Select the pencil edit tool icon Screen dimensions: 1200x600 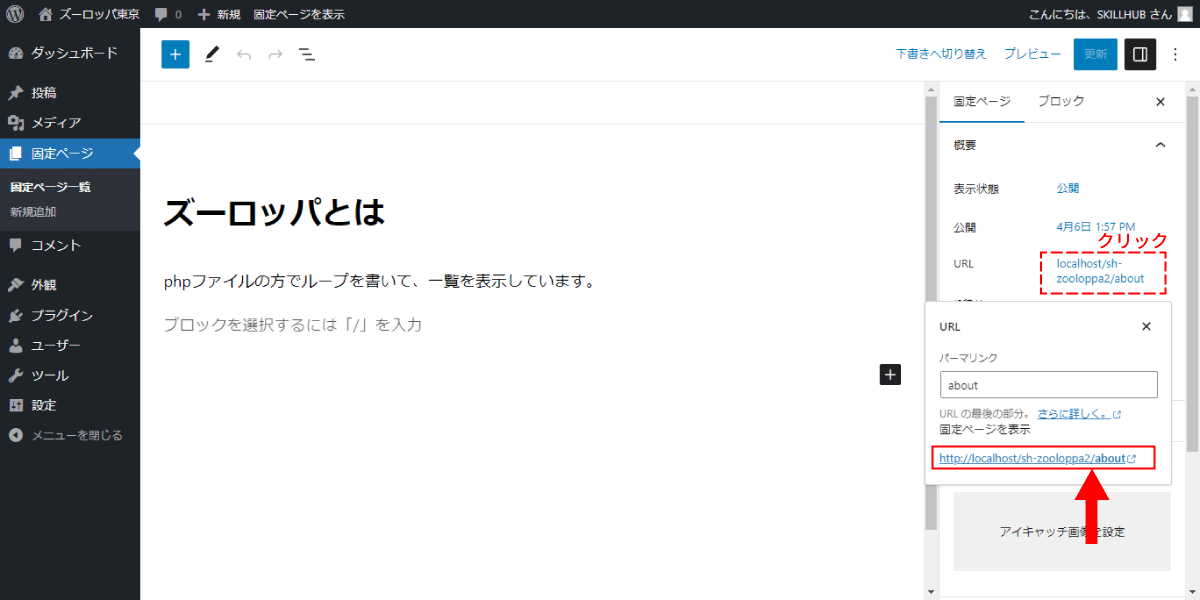pos(211,54)
